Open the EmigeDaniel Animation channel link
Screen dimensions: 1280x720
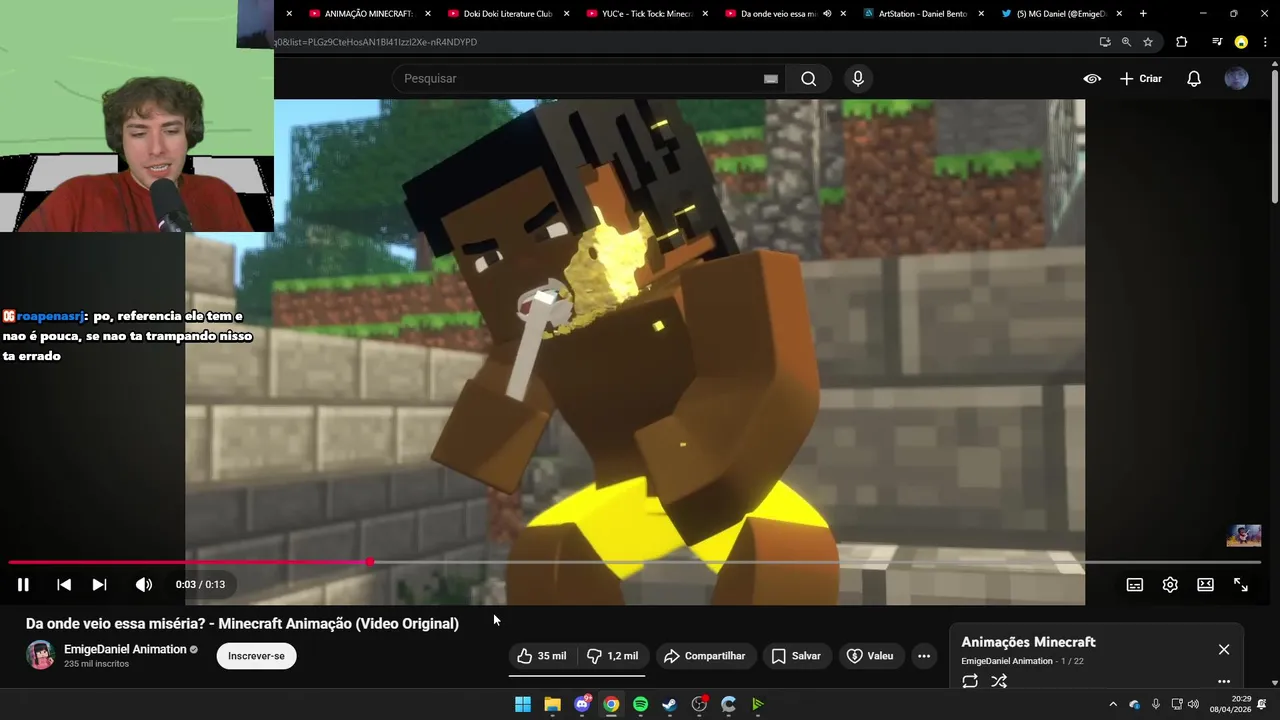point(125,649)
